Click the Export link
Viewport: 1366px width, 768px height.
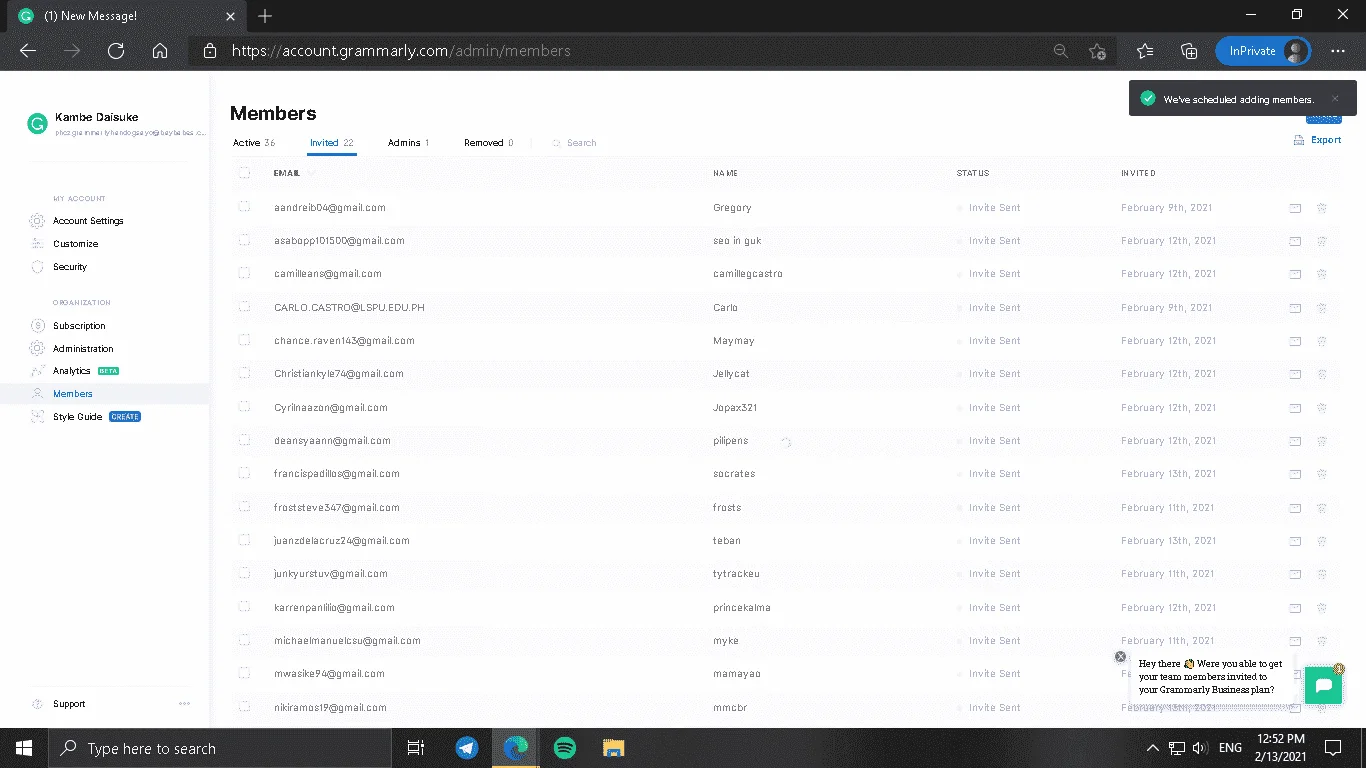point(1318,140)
